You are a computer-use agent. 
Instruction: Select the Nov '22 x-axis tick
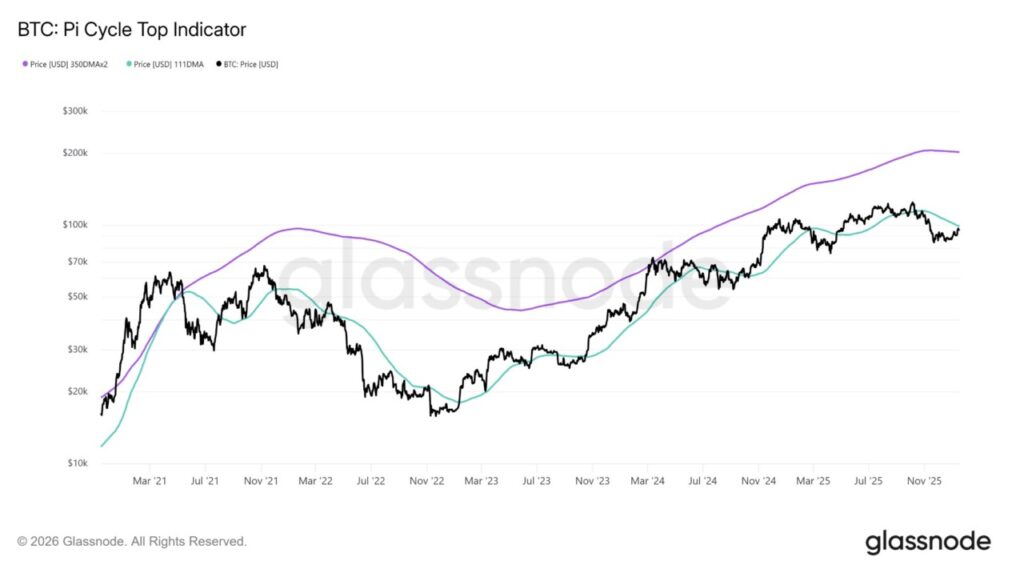point(426,481)
